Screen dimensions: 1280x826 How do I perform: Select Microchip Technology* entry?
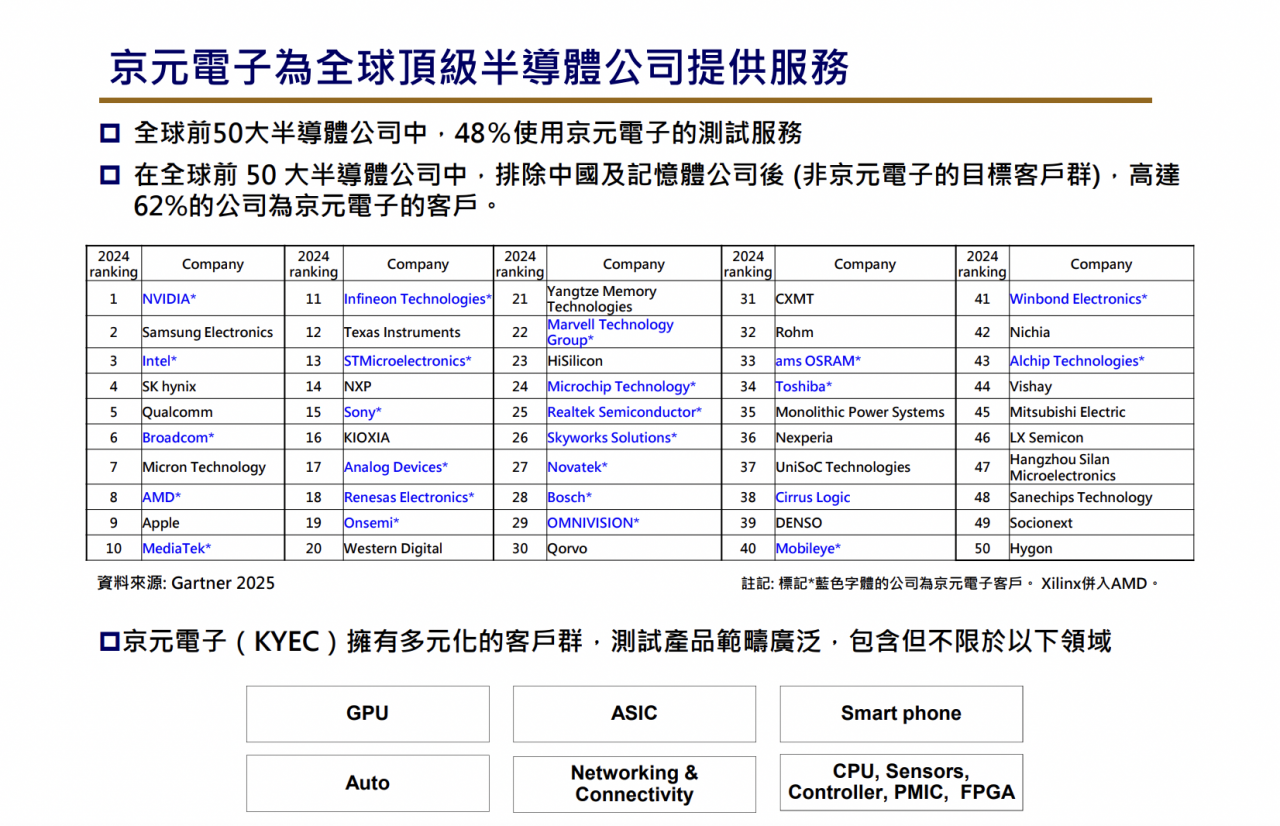(633, 387)
